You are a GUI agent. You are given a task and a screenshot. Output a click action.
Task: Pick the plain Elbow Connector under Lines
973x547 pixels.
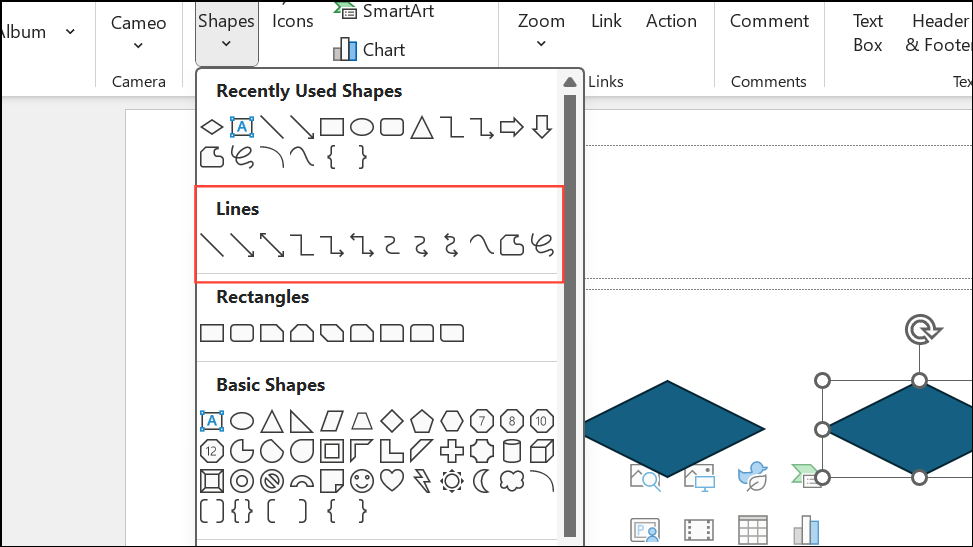tap(302, 245)
